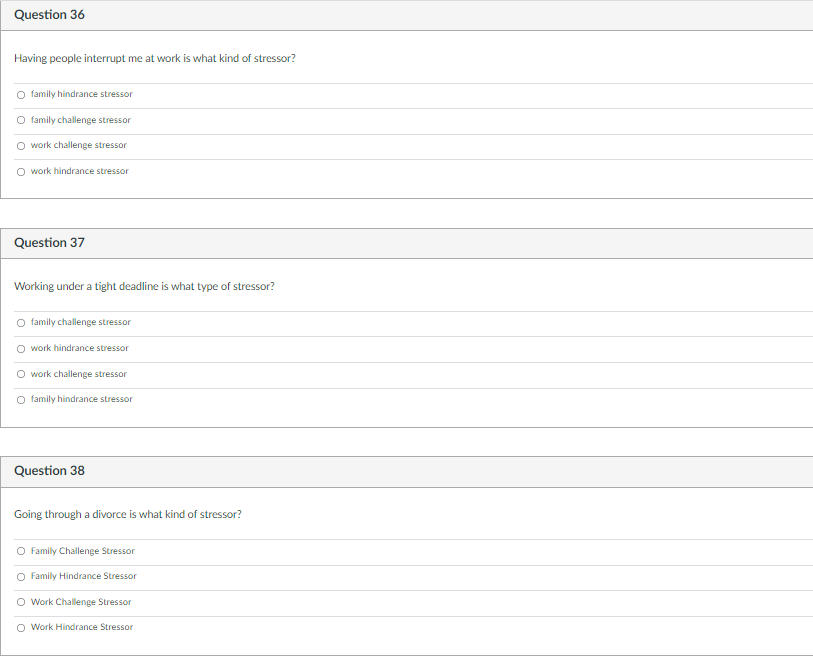
Task: Mark 'work hindrance stressor' in Question 36
Action: [21, 172]
